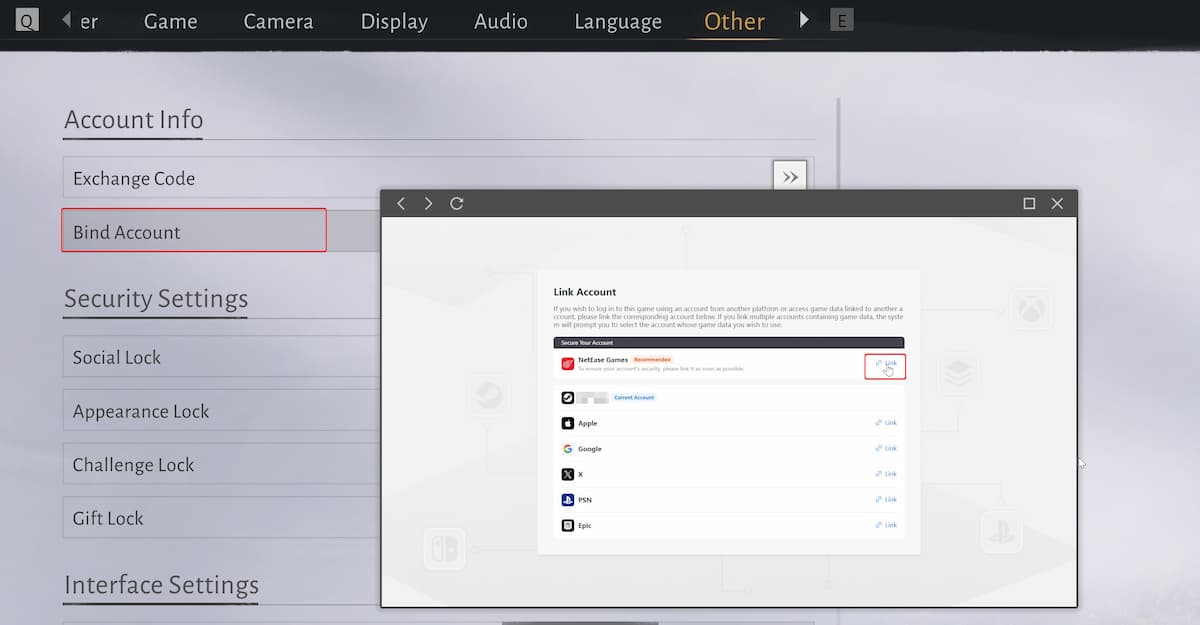This screenshot has width=1200, height=625.
Task: Open Exchange Code with double-chevron button
Action: point(790,177)
